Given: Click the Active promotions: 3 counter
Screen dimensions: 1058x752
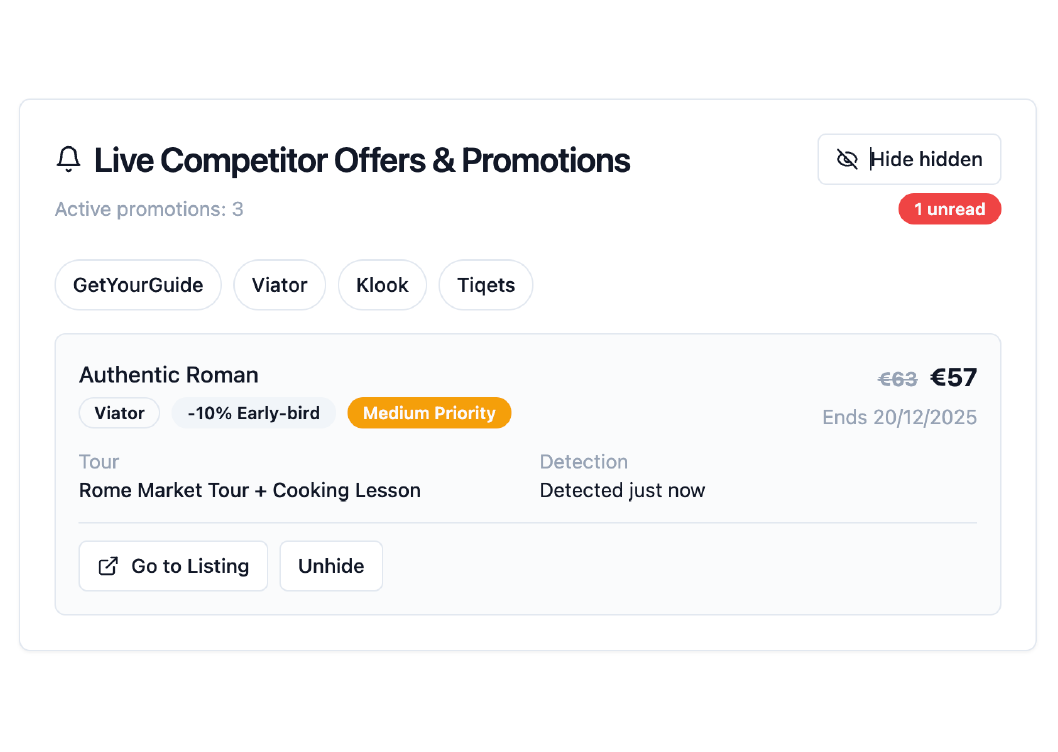Looking at the screenshot, I should click(x=149, y=209).
